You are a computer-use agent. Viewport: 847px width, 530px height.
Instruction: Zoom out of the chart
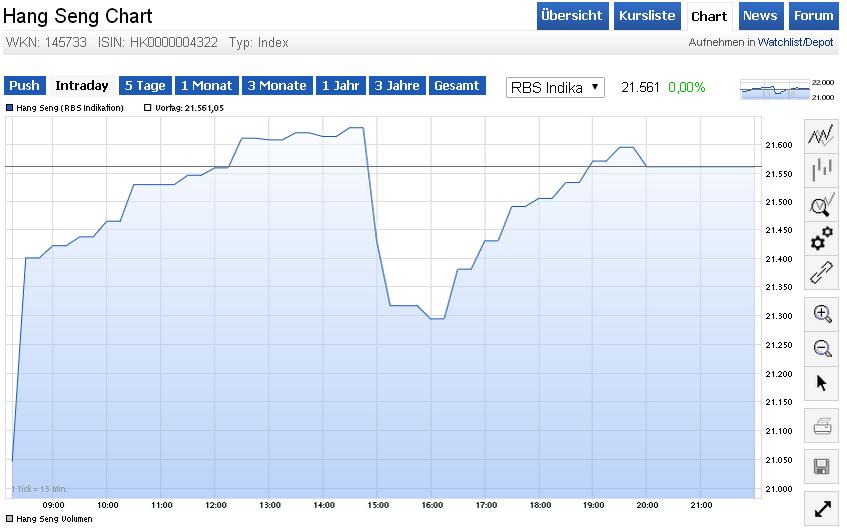pos(822,348)
